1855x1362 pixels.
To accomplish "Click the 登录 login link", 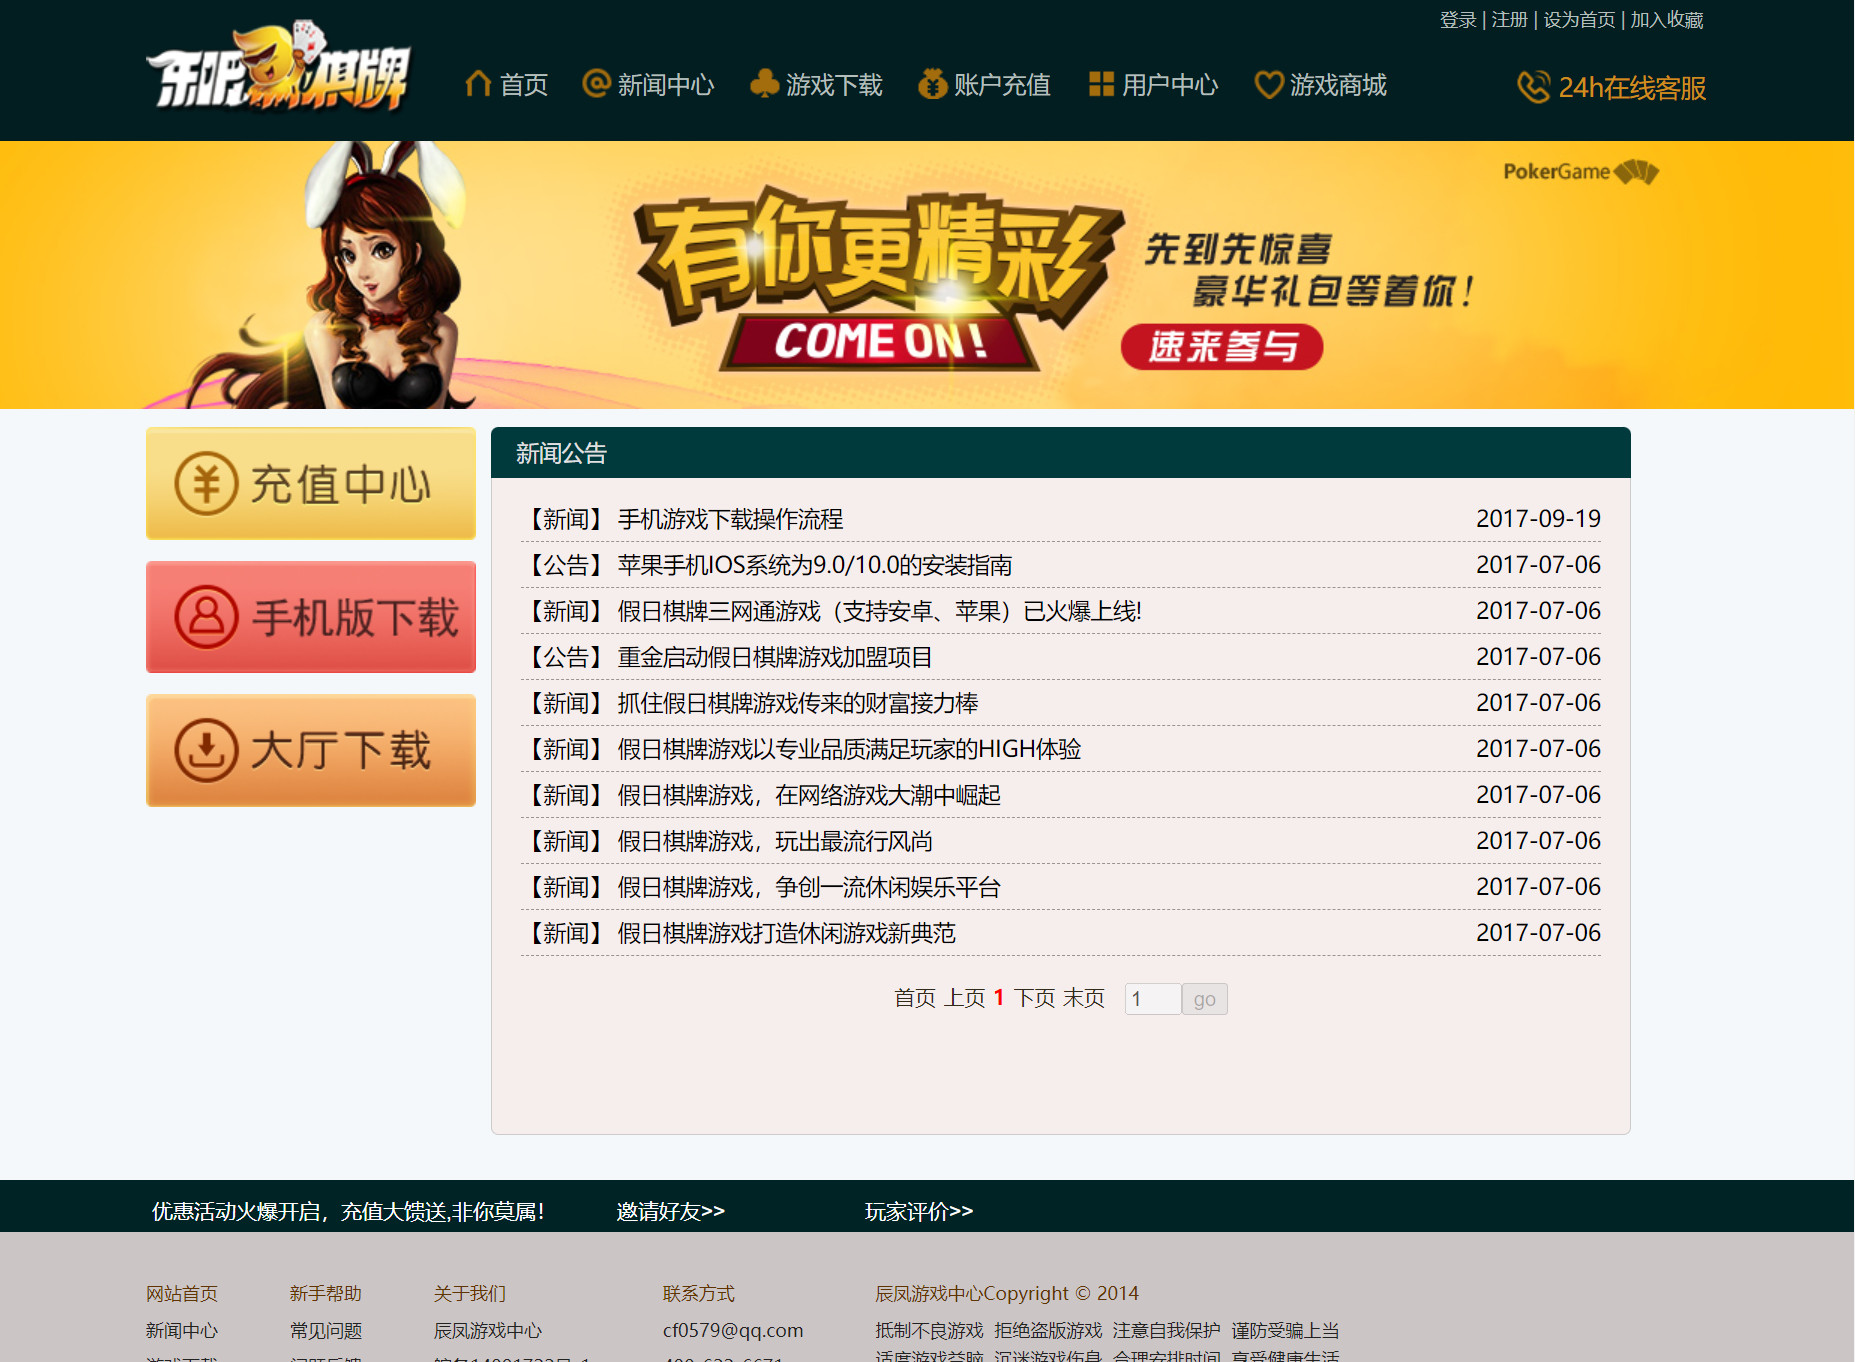I will tap(1457, 20).
